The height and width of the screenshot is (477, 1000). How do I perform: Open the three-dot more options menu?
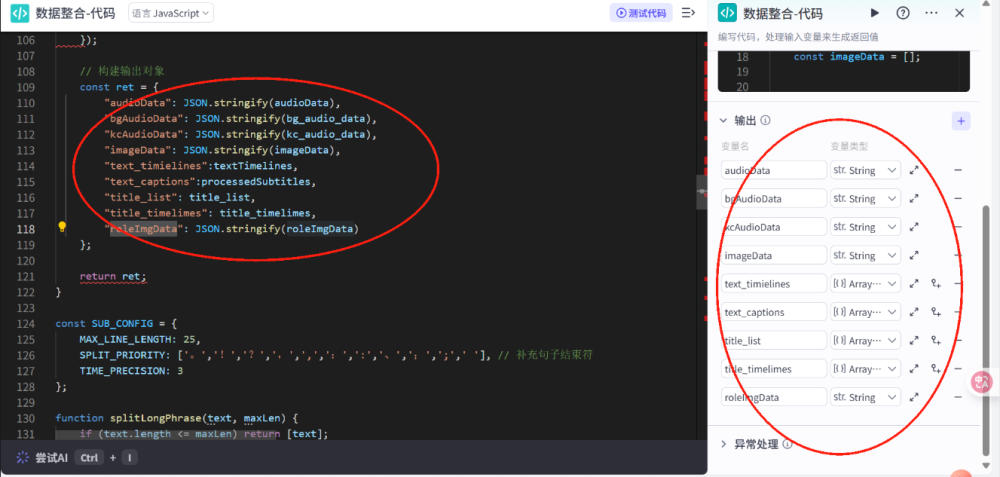(931, 13)
